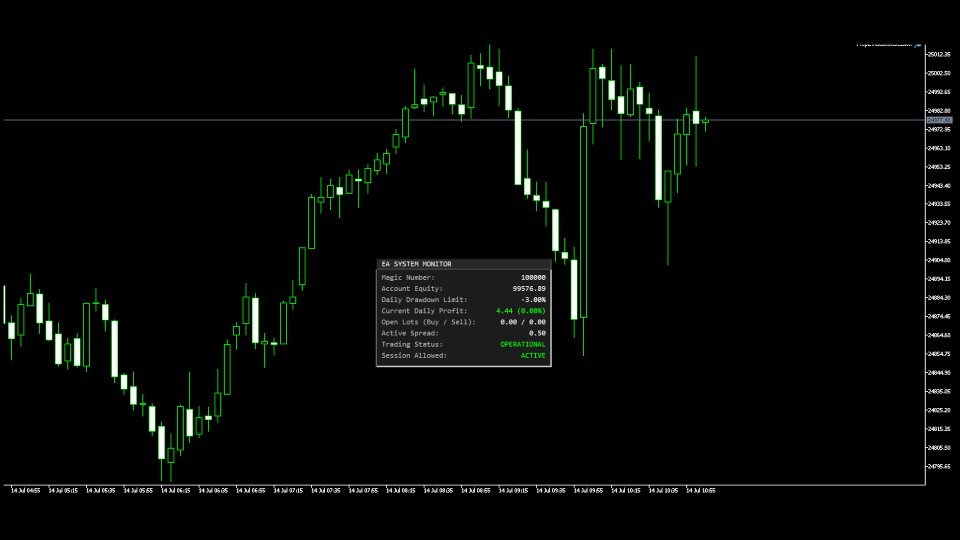Click the ACTIVE session status
The image size is (960, 540).
[533, 355]
